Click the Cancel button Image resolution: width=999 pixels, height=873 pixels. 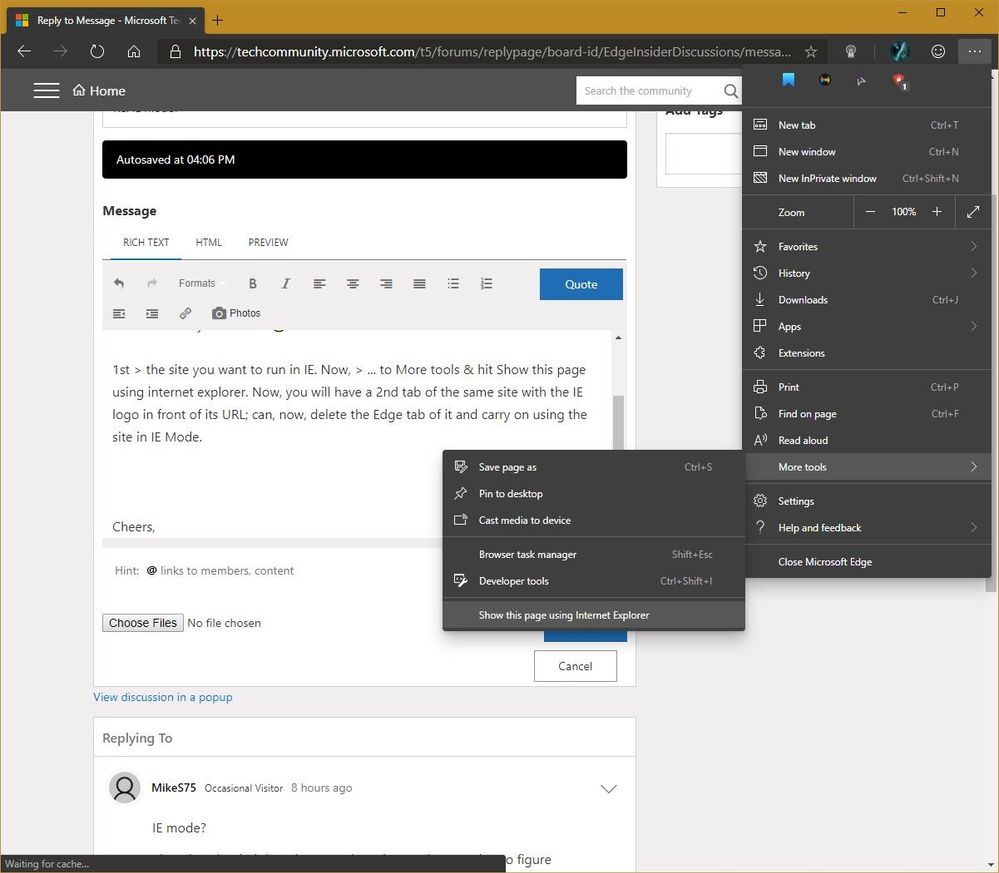tap(575, 666)
